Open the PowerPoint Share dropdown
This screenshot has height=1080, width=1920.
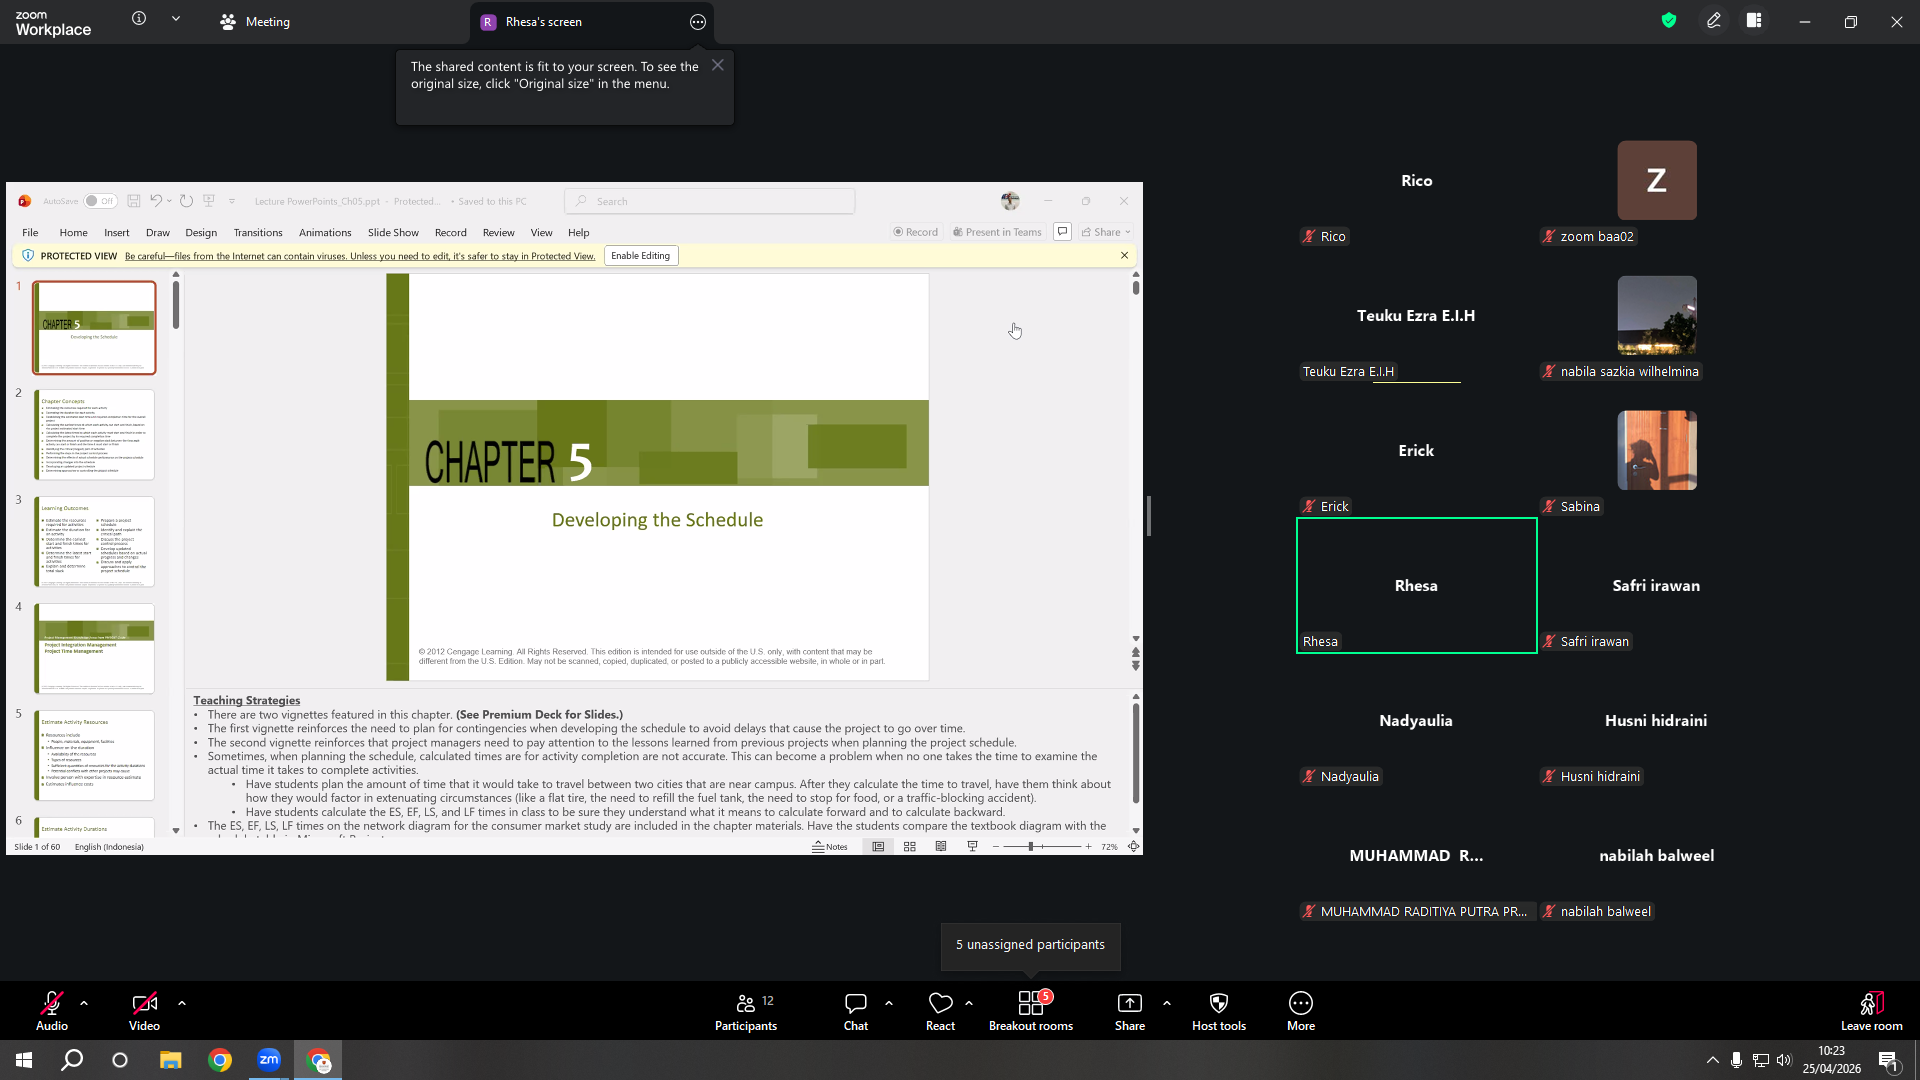1106,232
